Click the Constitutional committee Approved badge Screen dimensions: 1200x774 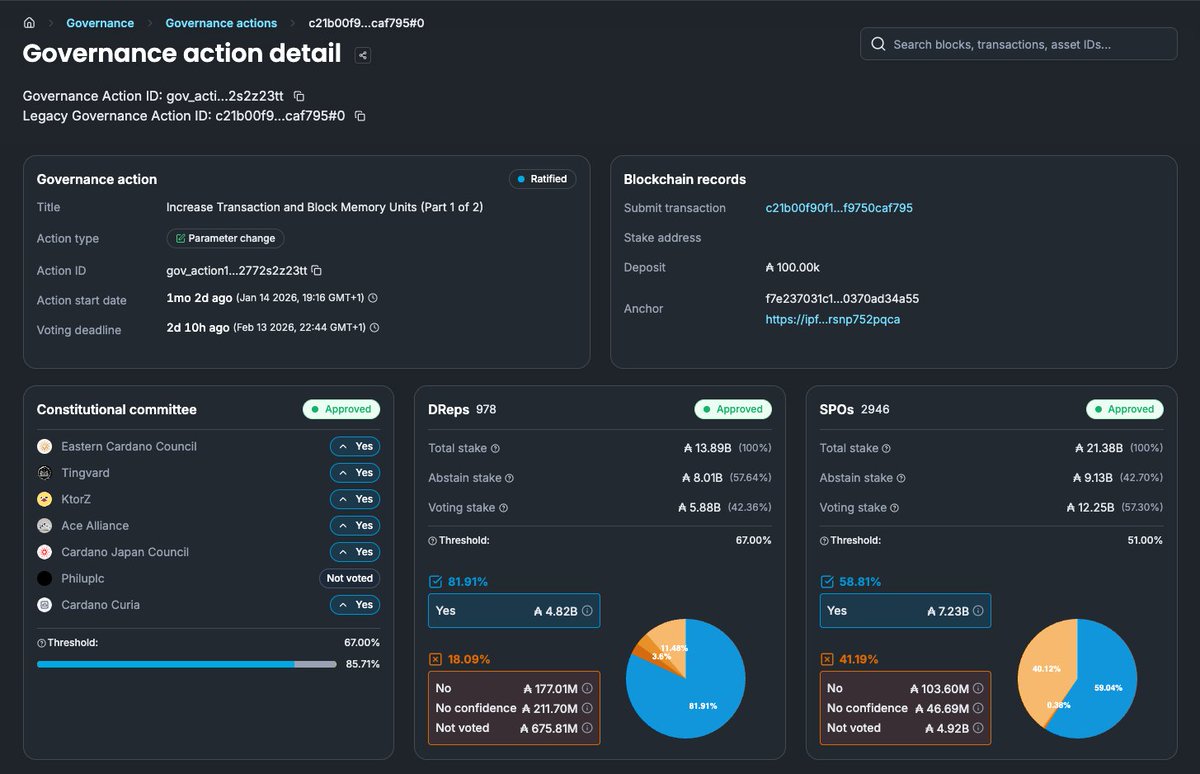coord(341,409)
